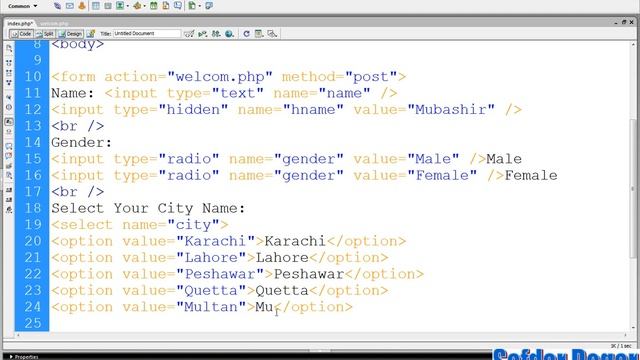Click the Images insert icon
This screenshot has height=360, width=640.
(x=120, y=6)
